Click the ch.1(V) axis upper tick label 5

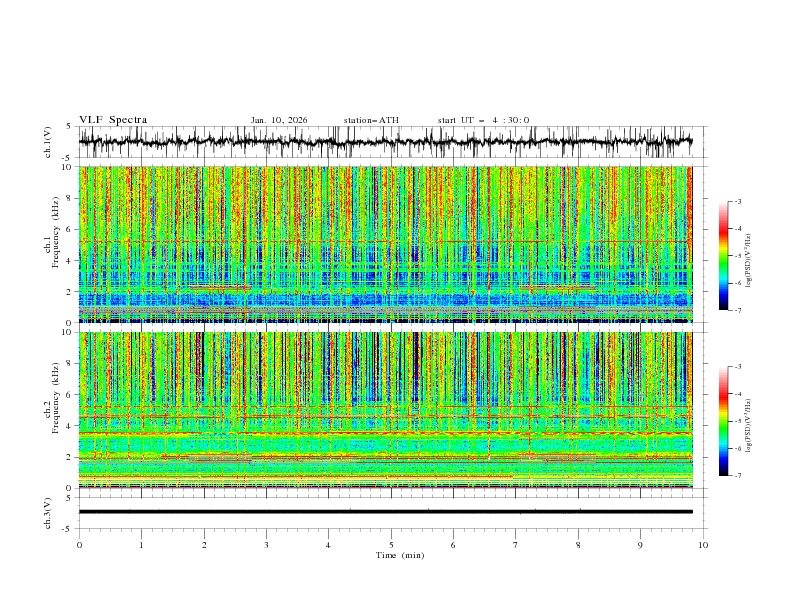[x=69, y=126]
